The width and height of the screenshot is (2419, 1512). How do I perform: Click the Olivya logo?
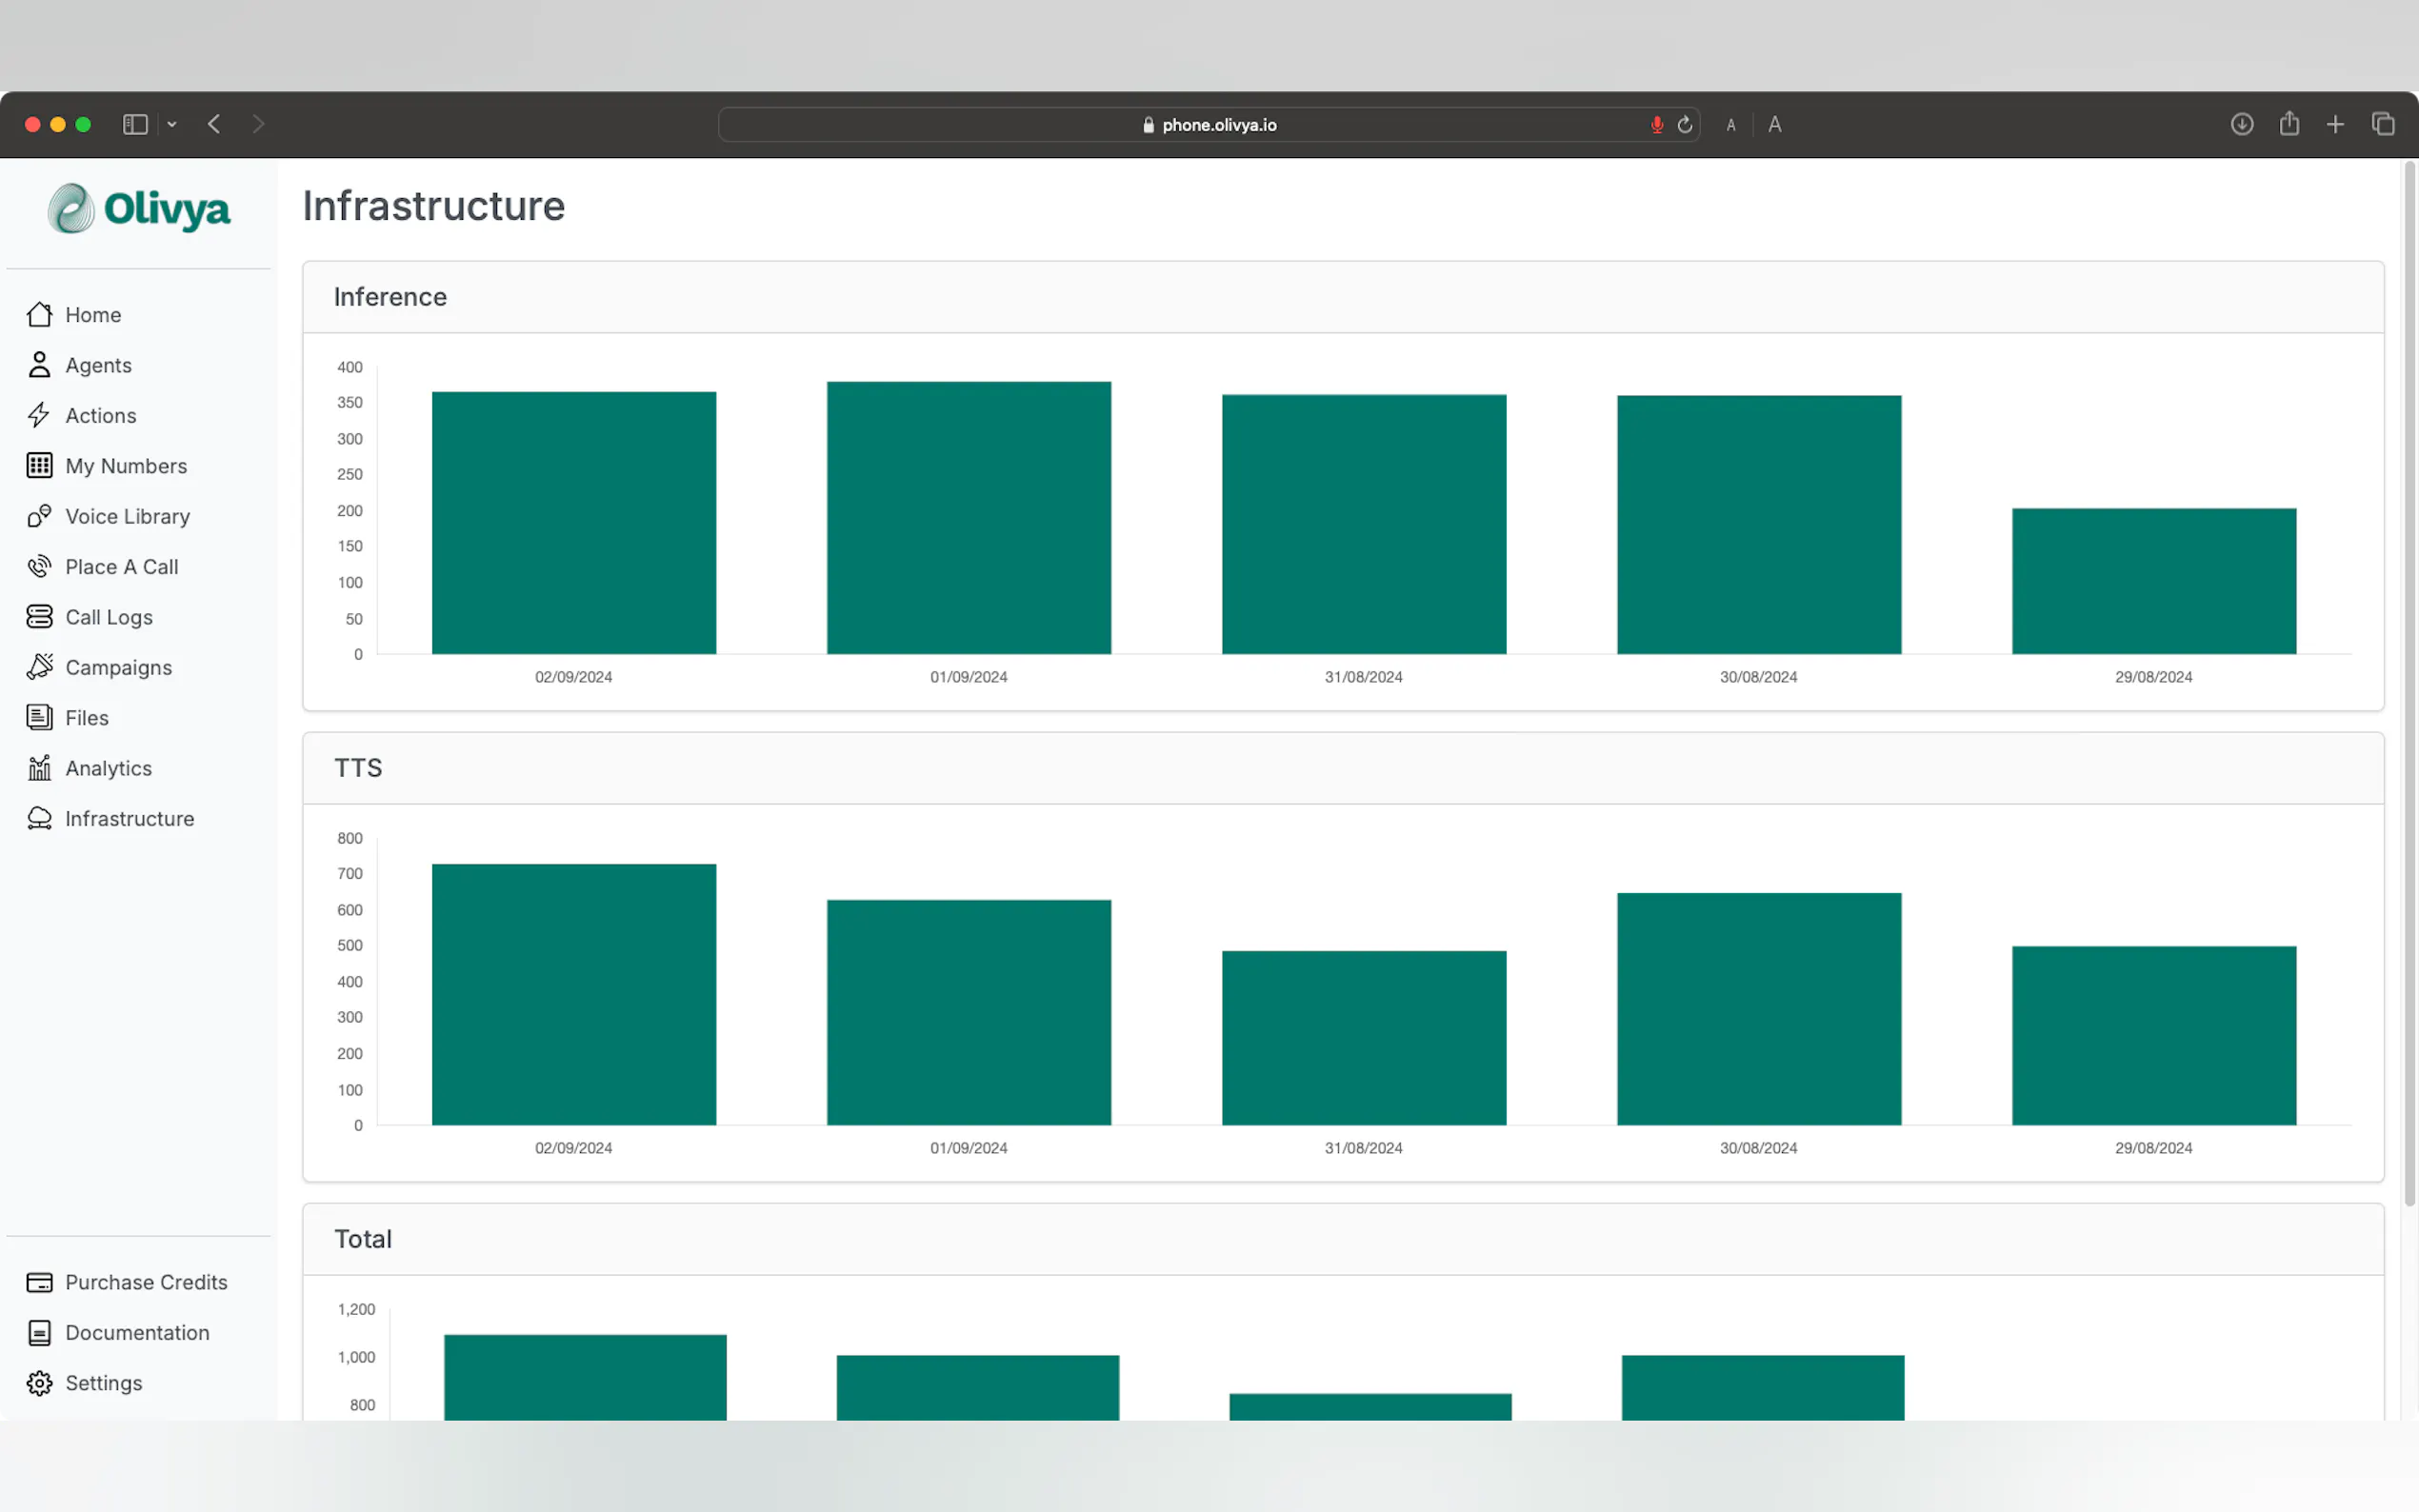click(x=139, y=208)
